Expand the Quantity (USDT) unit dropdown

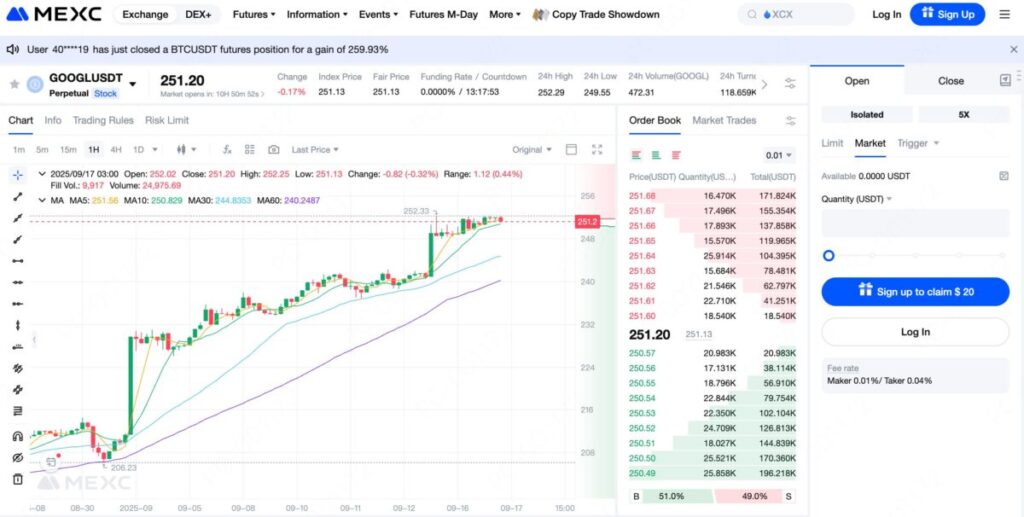857,198
